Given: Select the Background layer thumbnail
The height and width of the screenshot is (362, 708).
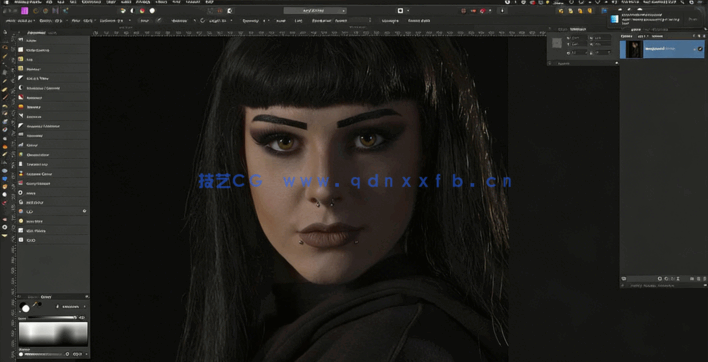Looking at the screenshot, I should [x=634, y=49].
